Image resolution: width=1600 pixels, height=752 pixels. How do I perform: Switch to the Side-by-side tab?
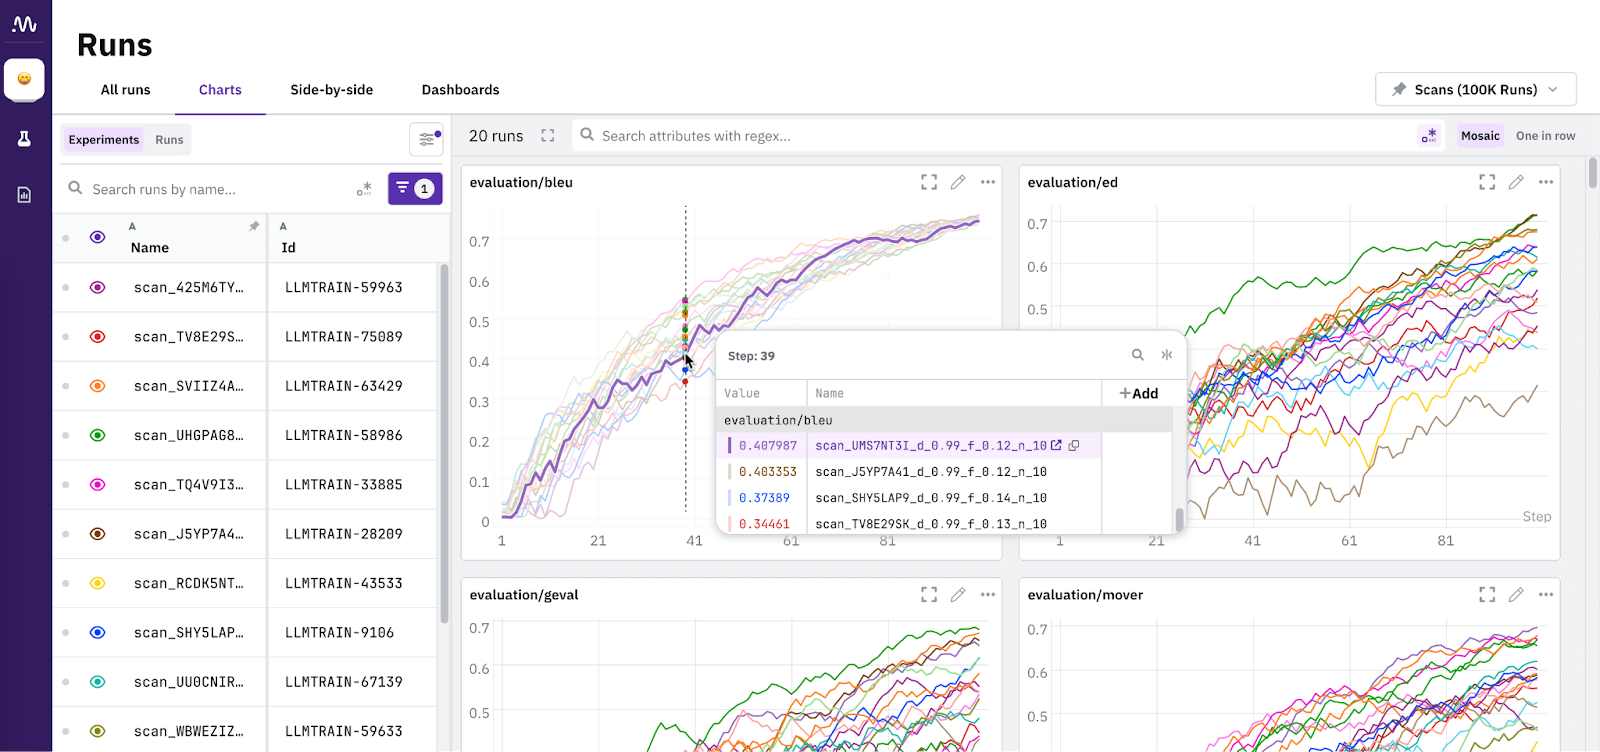coord(331,90)
